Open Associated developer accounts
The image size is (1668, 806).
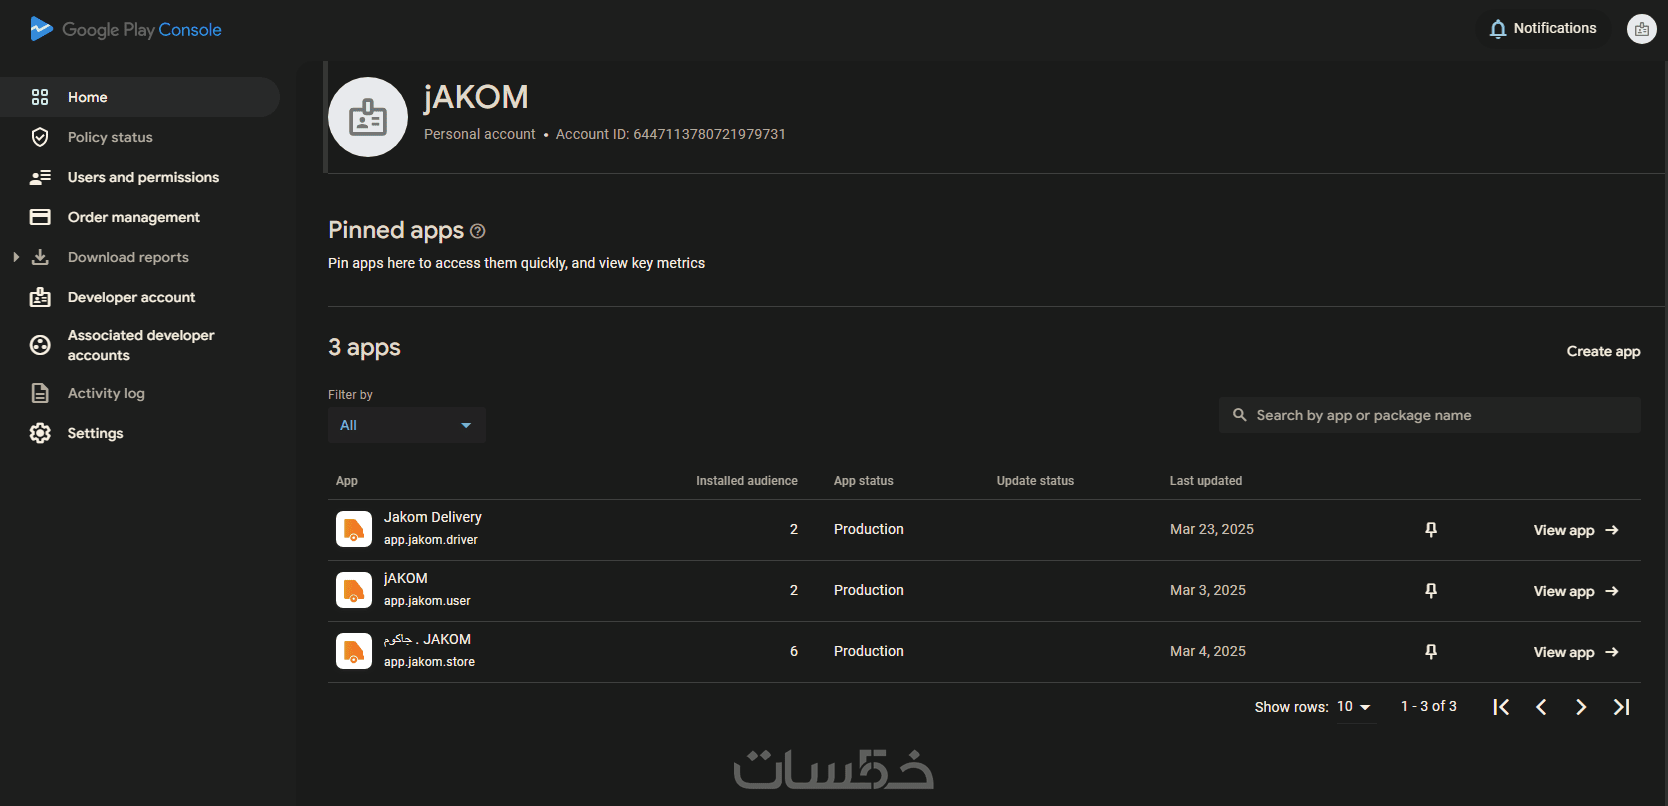140,345
